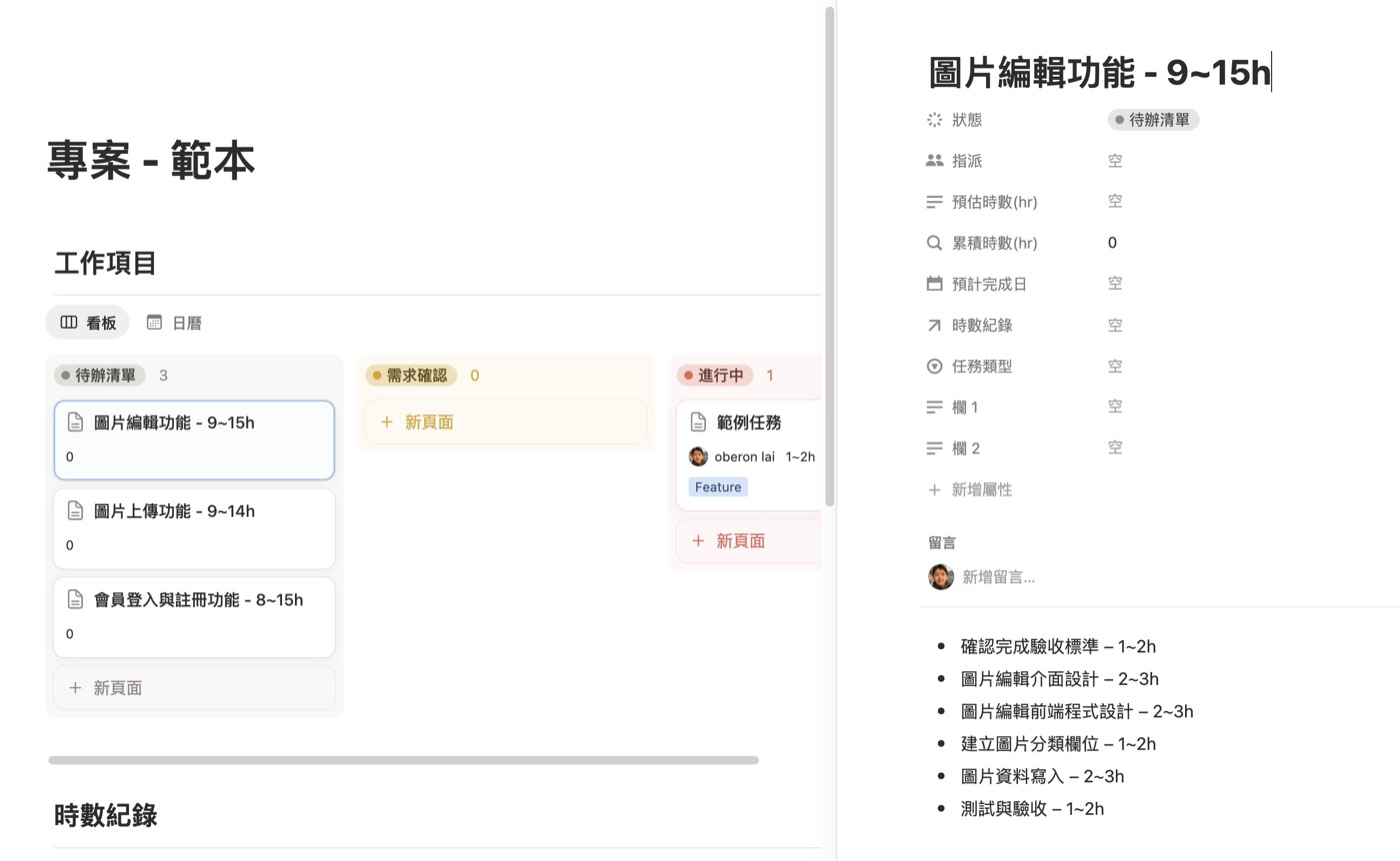Click bullet 圖片編輯前端程式設計 – 2~3h
The height and width of the screenshot is (861, 1400).
pyautogui.click(x=1077, y=711)
